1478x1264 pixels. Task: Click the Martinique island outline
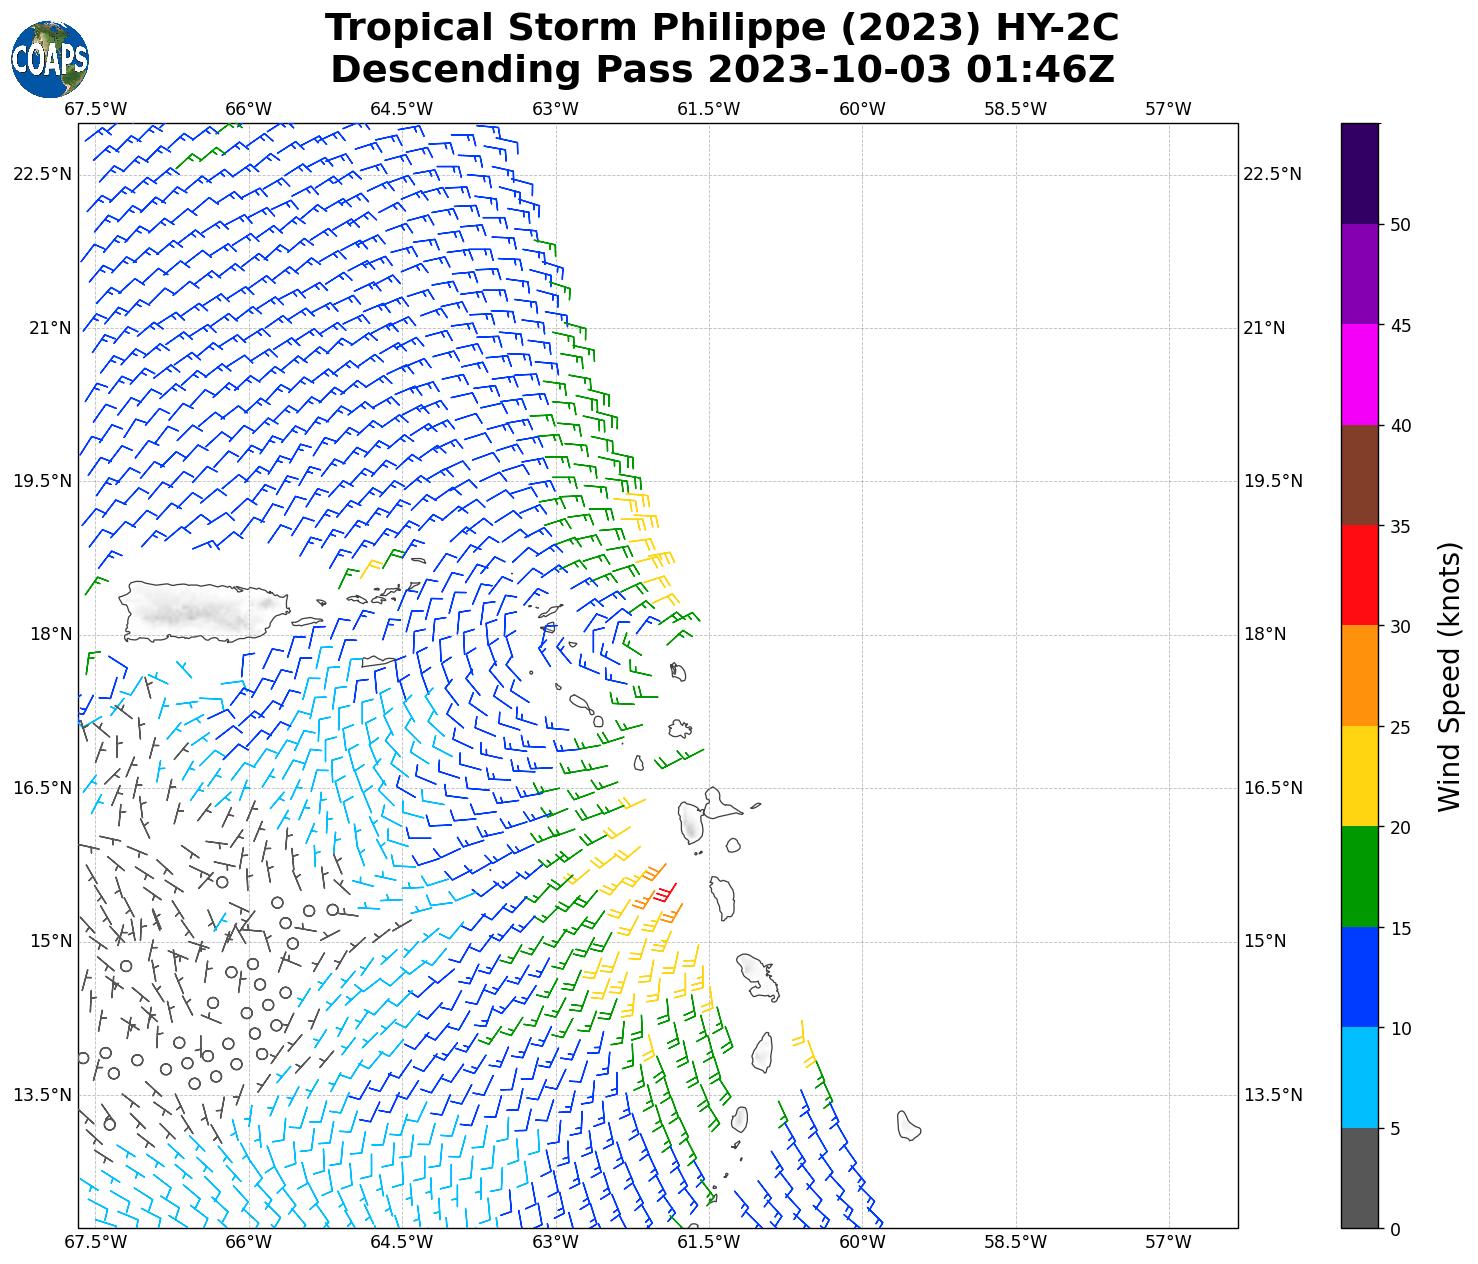pos(759,976)
